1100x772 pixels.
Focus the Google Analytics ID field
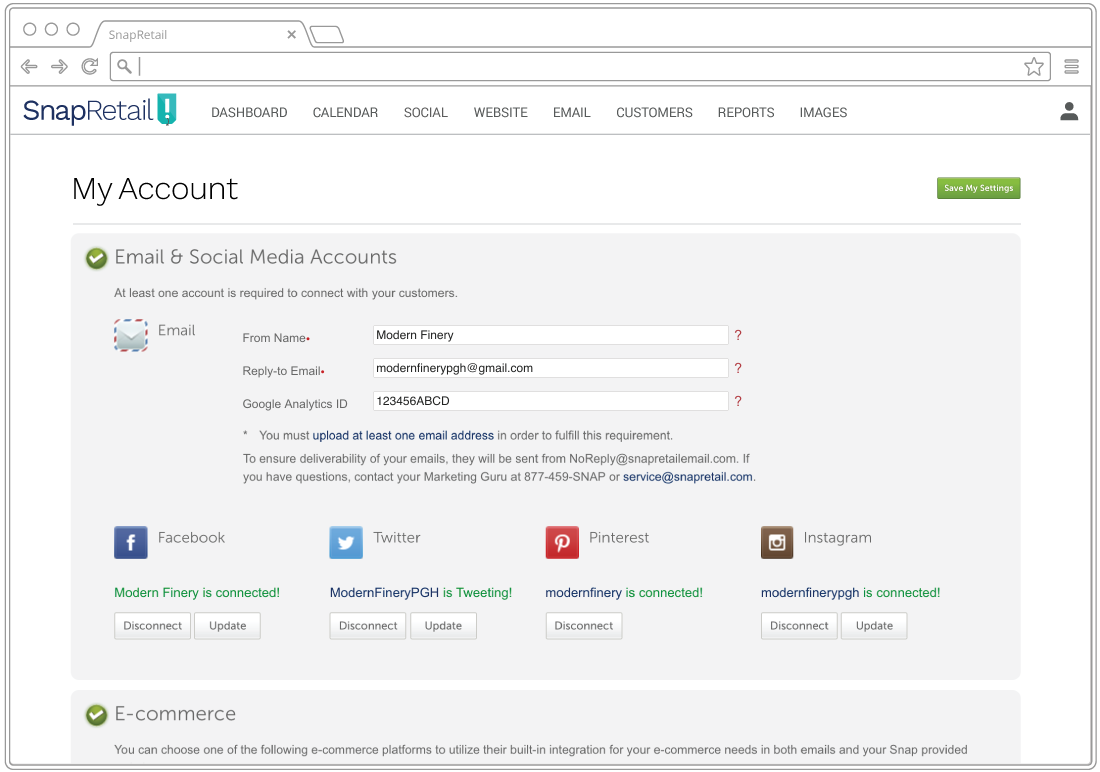coord(550,401)
